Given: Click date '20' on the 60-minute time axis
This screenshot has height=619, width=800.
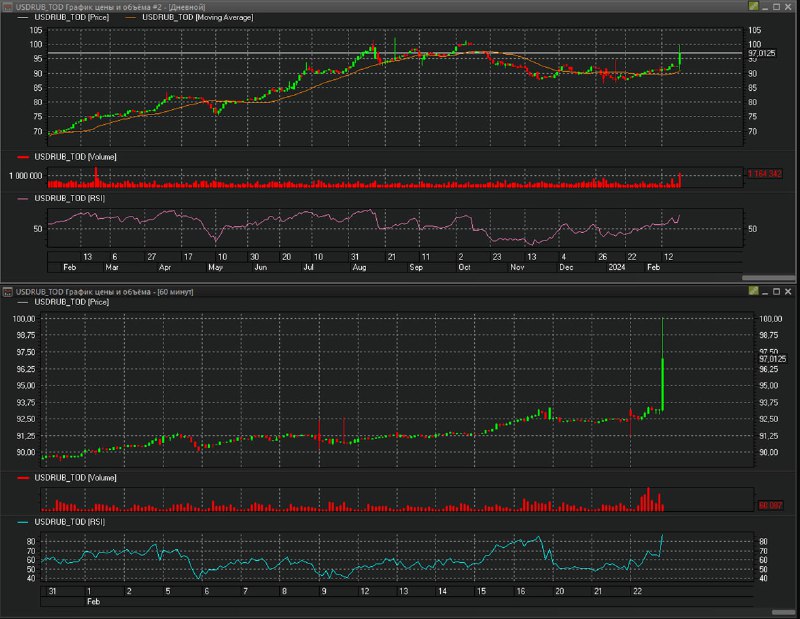Looking at the screenshot, I should pos(560,591).
